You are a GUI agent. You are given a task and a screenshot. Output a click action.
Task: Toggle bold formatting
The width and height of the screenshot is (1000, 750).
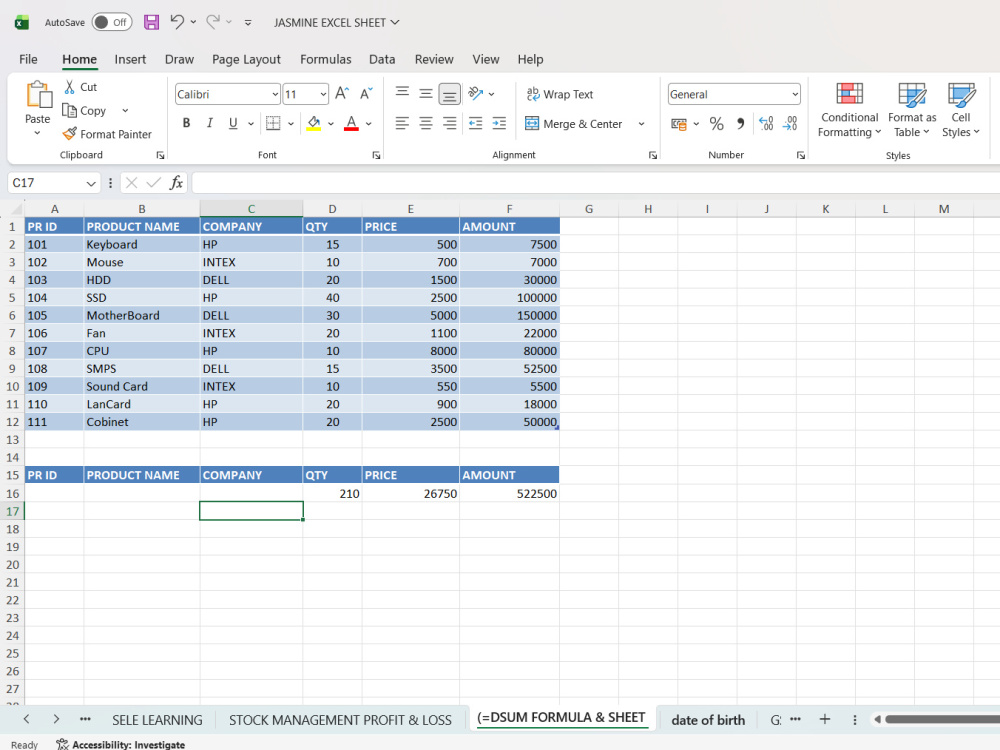tap(186, 123)
